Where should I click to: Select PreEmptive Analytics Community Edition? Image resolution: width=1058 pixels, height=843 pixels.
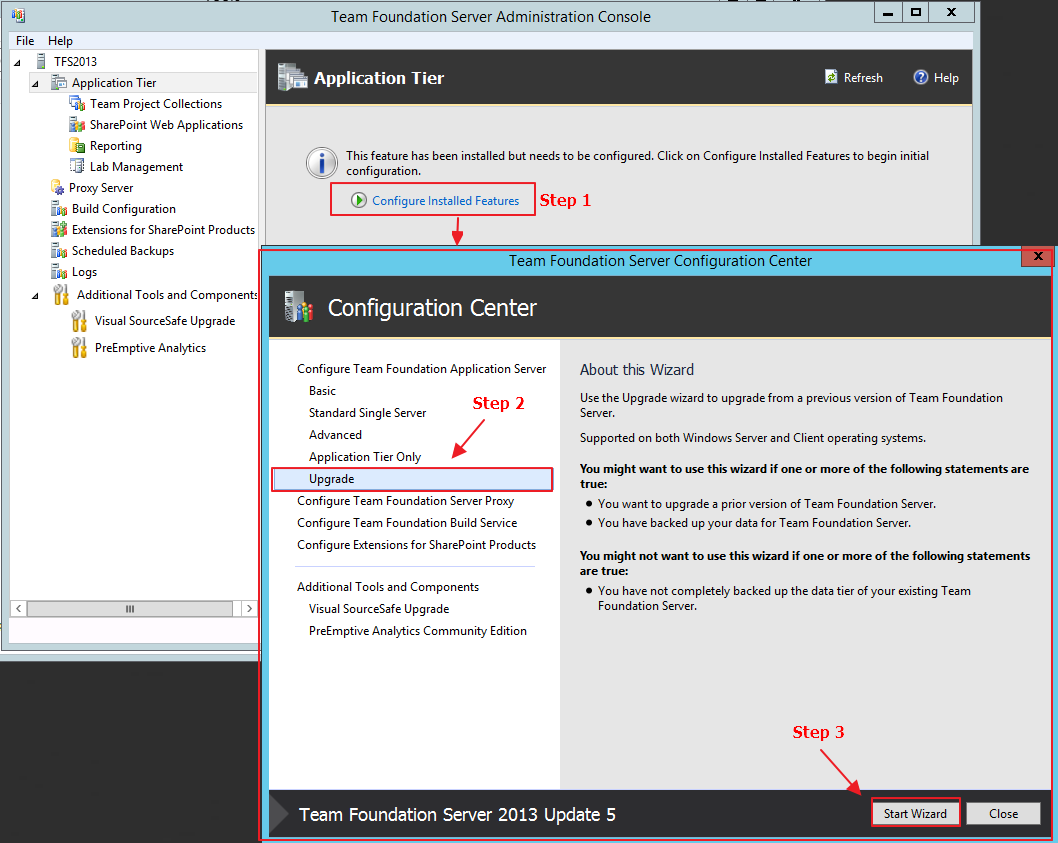pyautogui.click(x=418, y=630)
